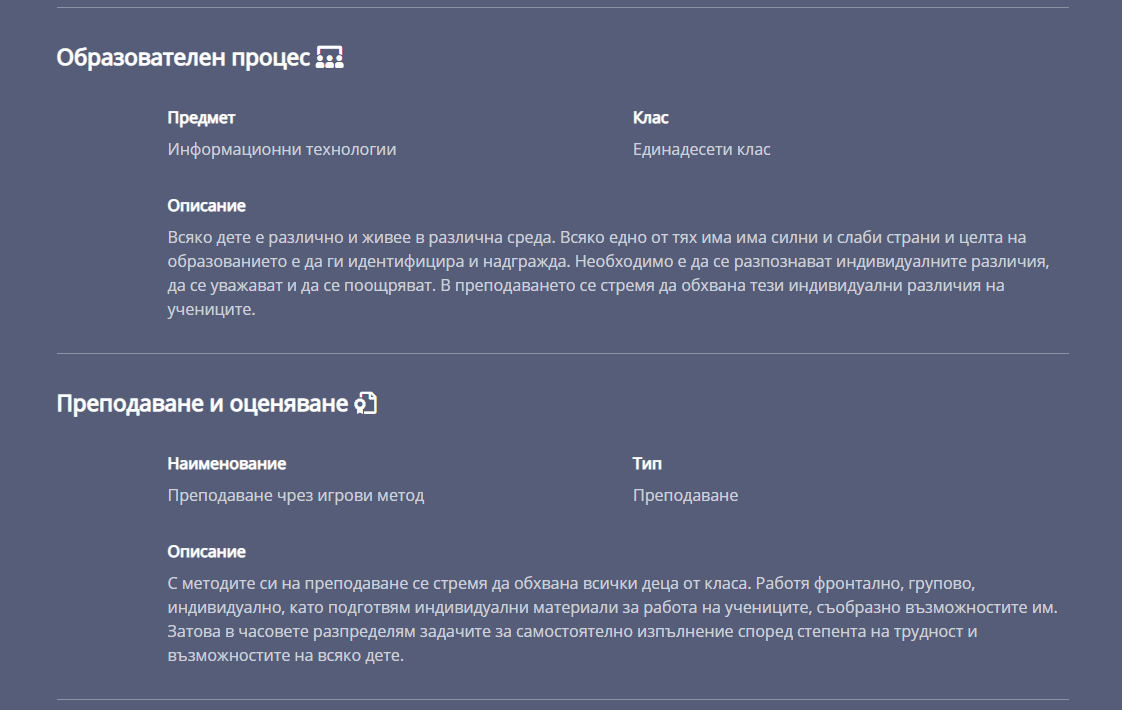This screenshot has width=1122, height=710.
Task: Click the Тип field label
Action: tap(647, 464)
